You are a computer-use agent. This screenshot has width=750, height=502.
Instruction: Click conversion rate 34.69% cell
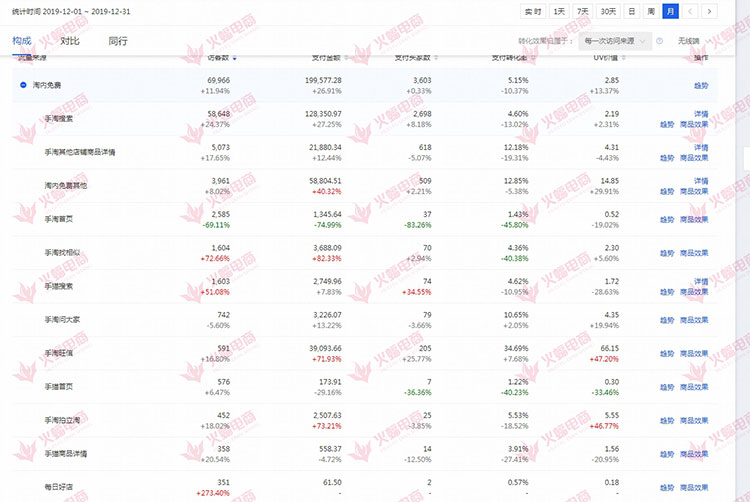(516, 349)
